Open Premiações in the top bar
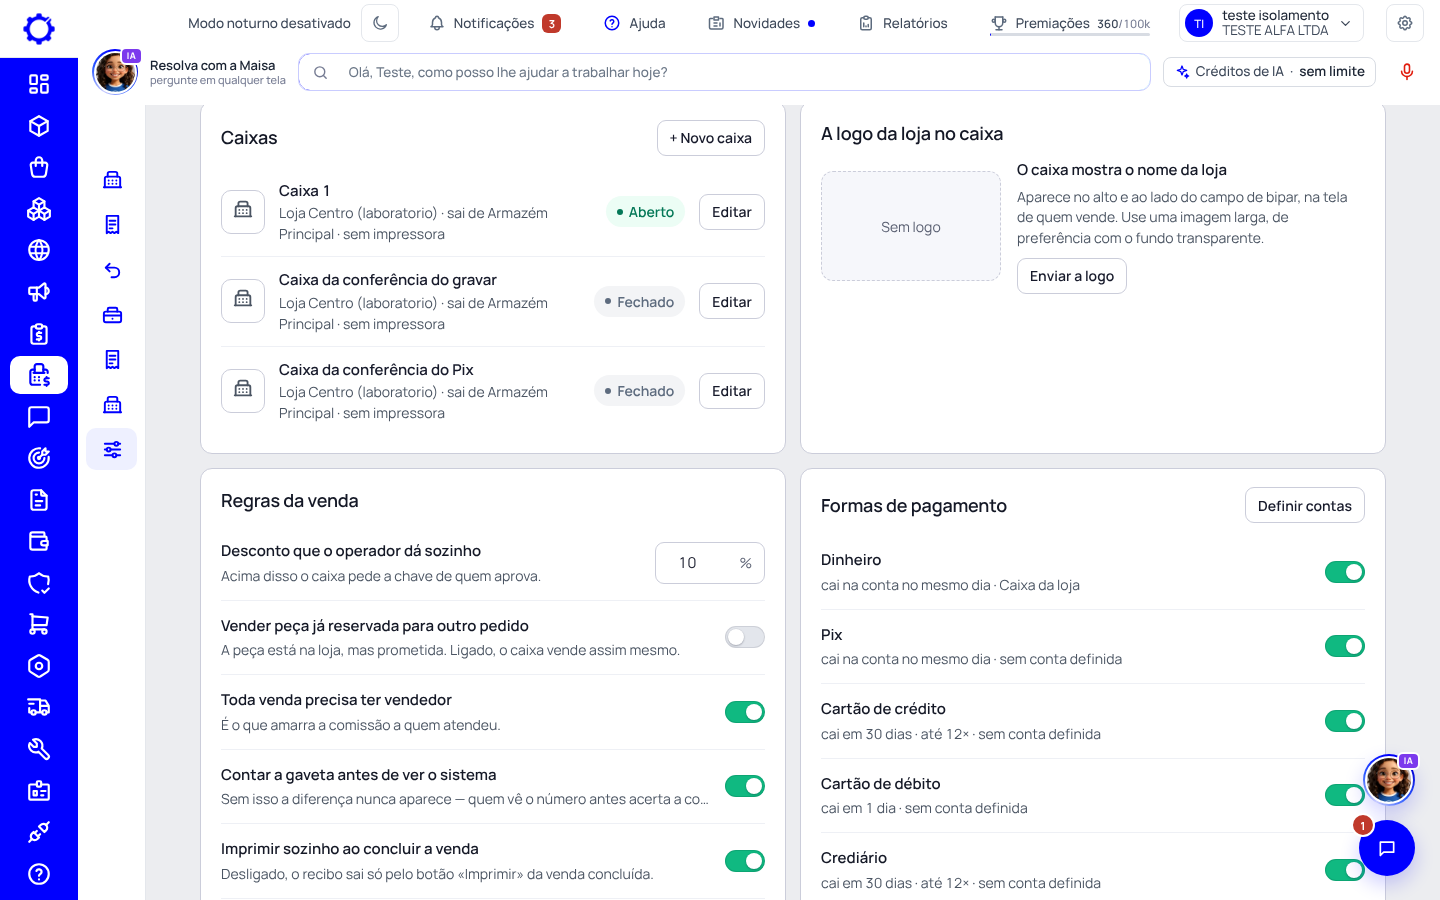The width and height of the screenshot is (1440, 900). pos(1070,23)
